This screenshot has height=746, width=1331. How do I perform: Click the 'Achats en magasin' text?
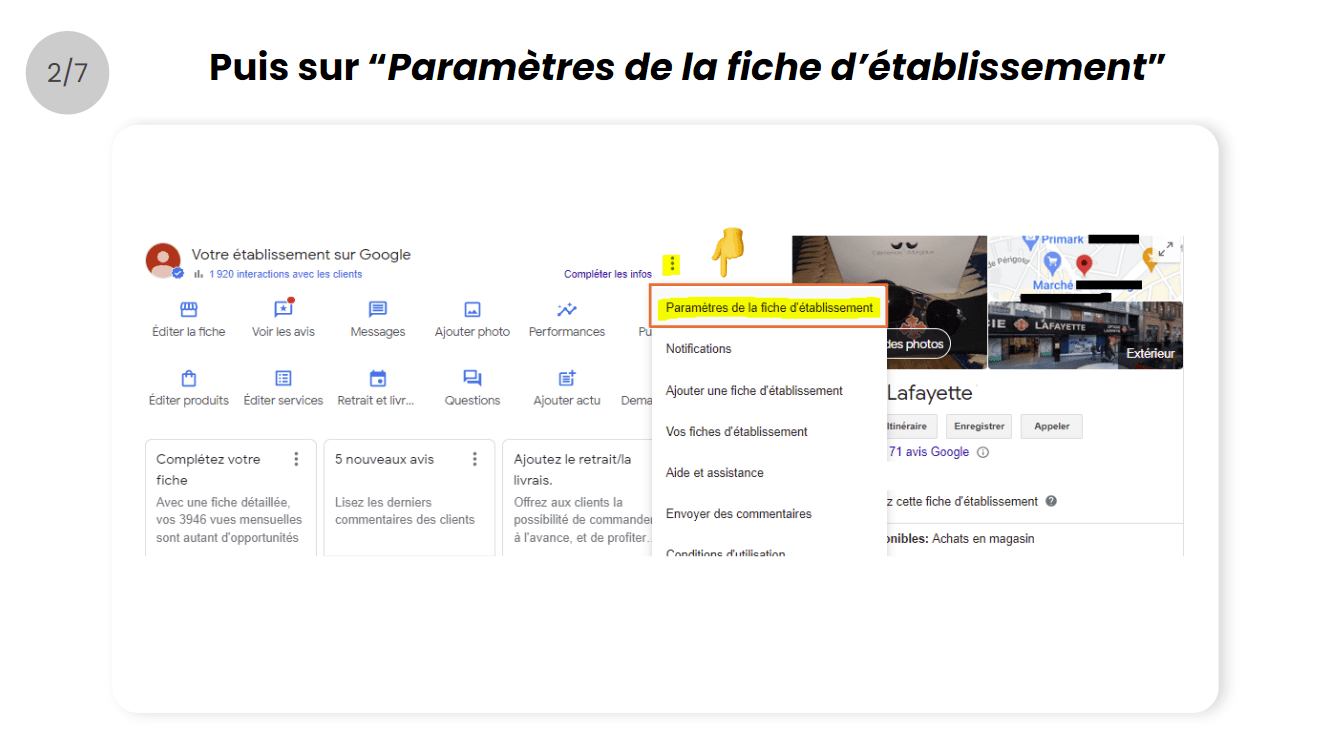coord(983,539)
